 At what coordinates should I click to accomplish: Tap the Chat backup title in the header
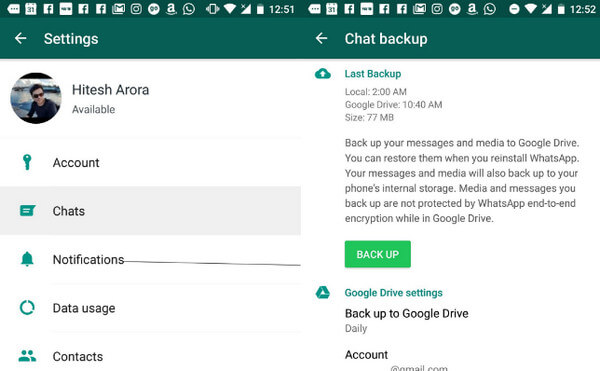(x=386, y=39)
